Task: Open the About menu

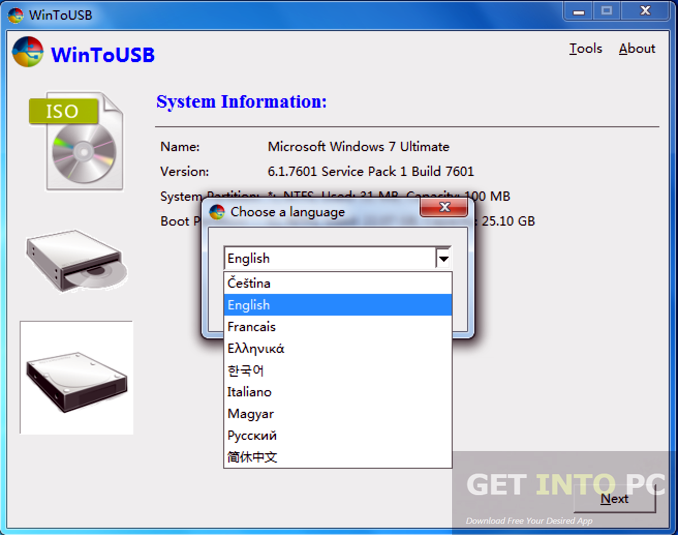Action: pyautogui.click(x=636, y=48)
